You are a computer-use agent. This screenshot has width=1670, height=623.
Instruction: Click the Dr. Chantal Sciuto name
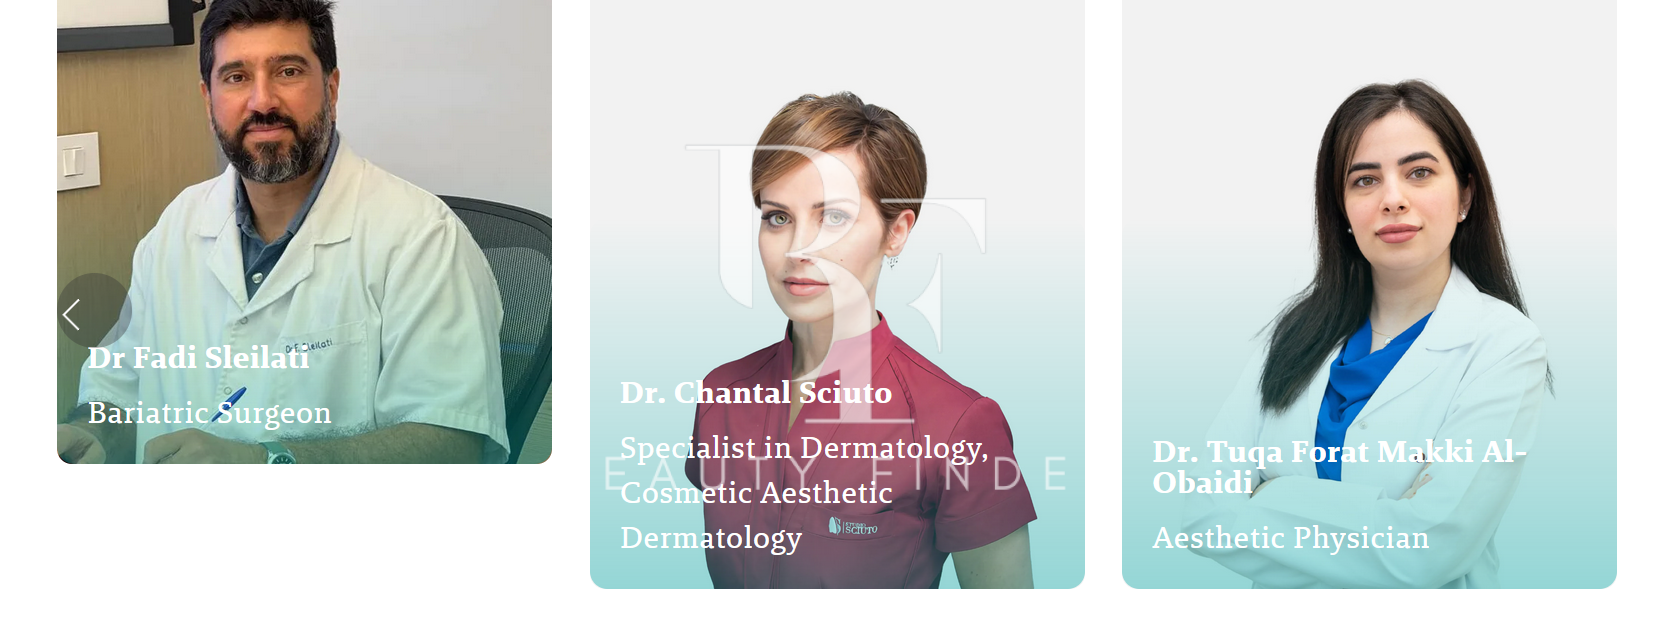coord(755,394)
